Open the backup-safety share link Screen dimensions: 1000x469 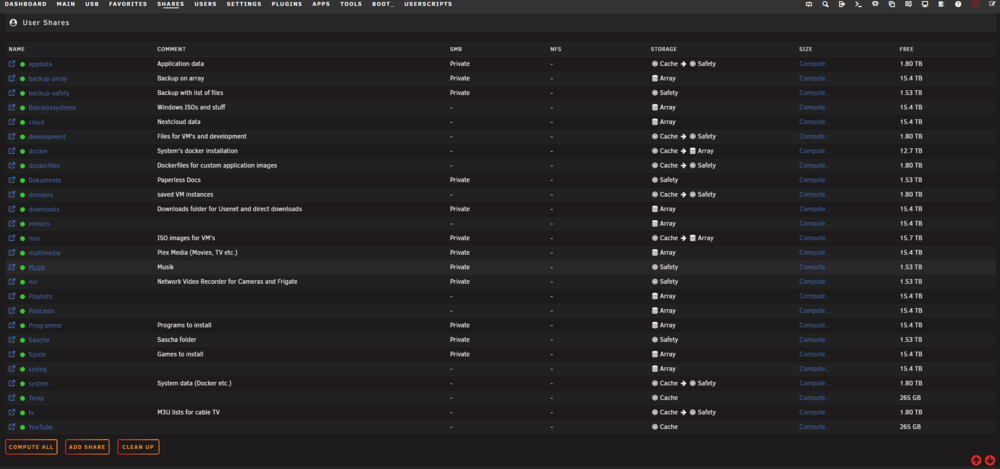[x=49, y=93]
